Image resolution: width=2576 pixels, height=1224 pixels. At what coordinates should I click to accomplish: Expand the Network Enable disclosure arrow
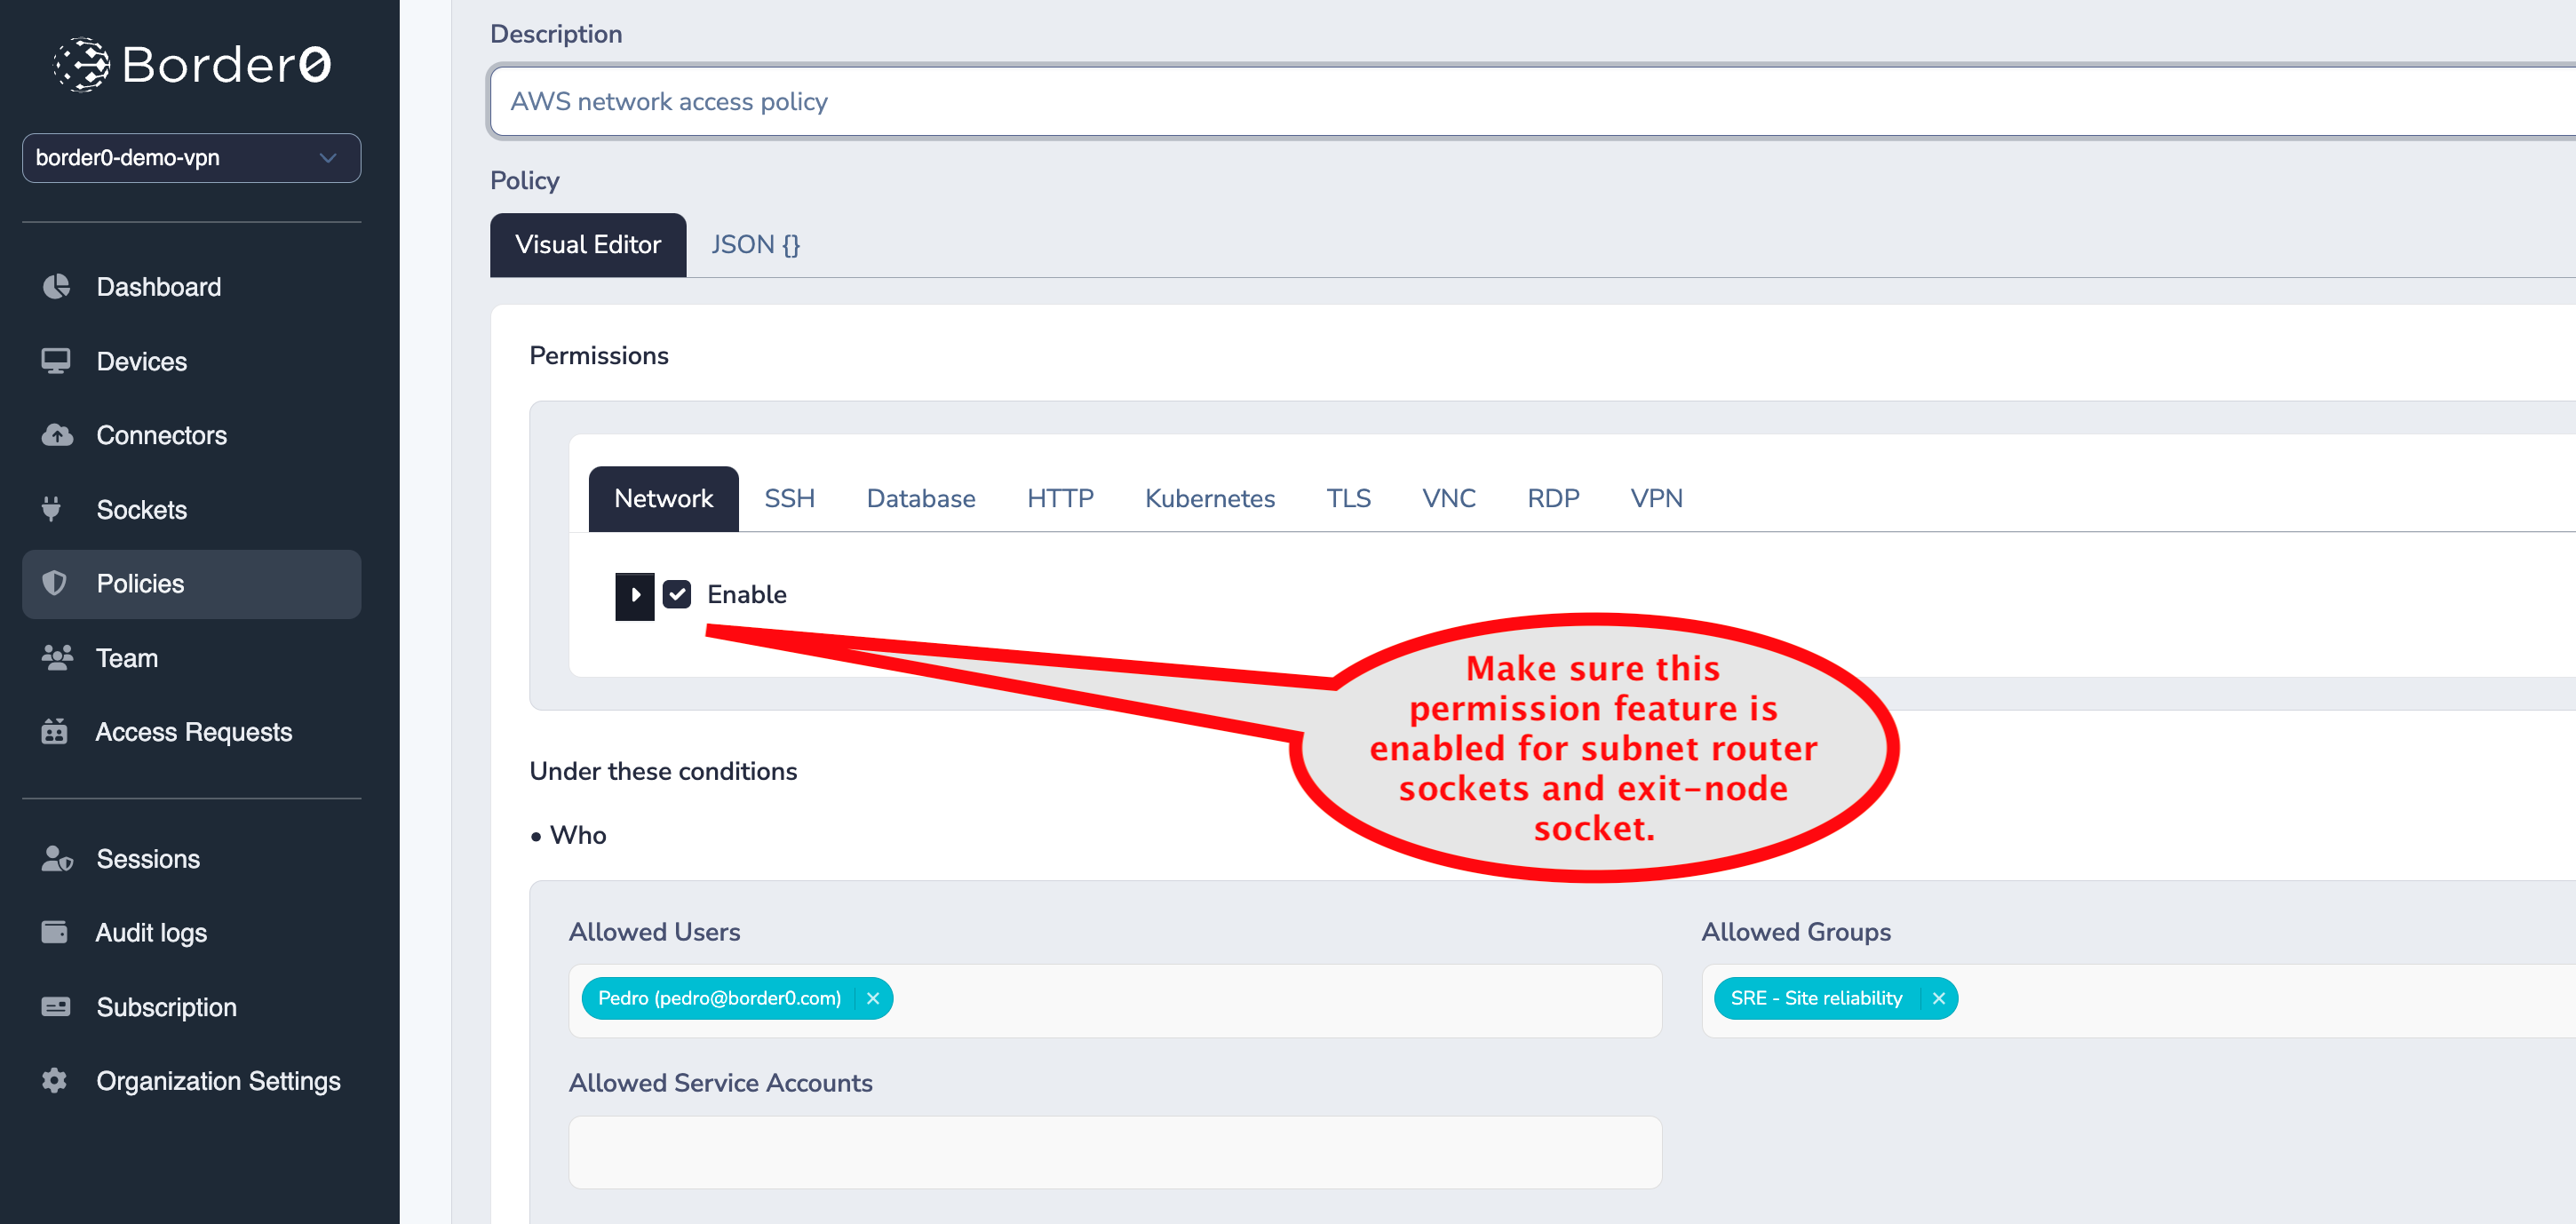(634, 596)
